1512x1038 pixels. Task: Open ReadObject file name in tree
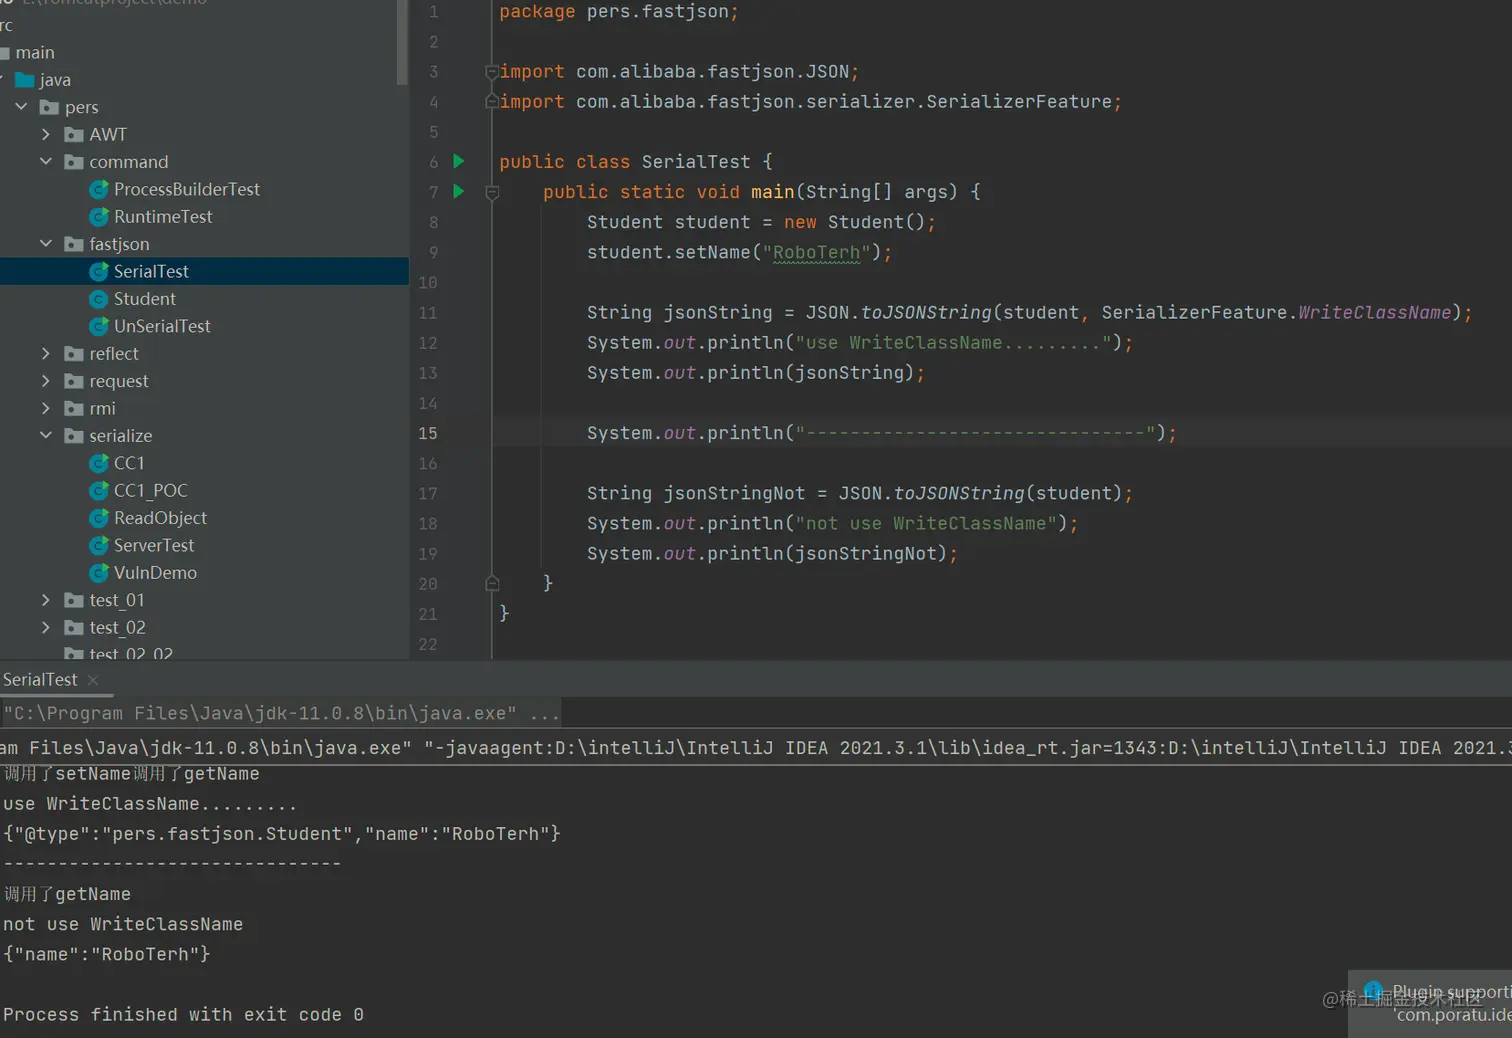point(160,518)
